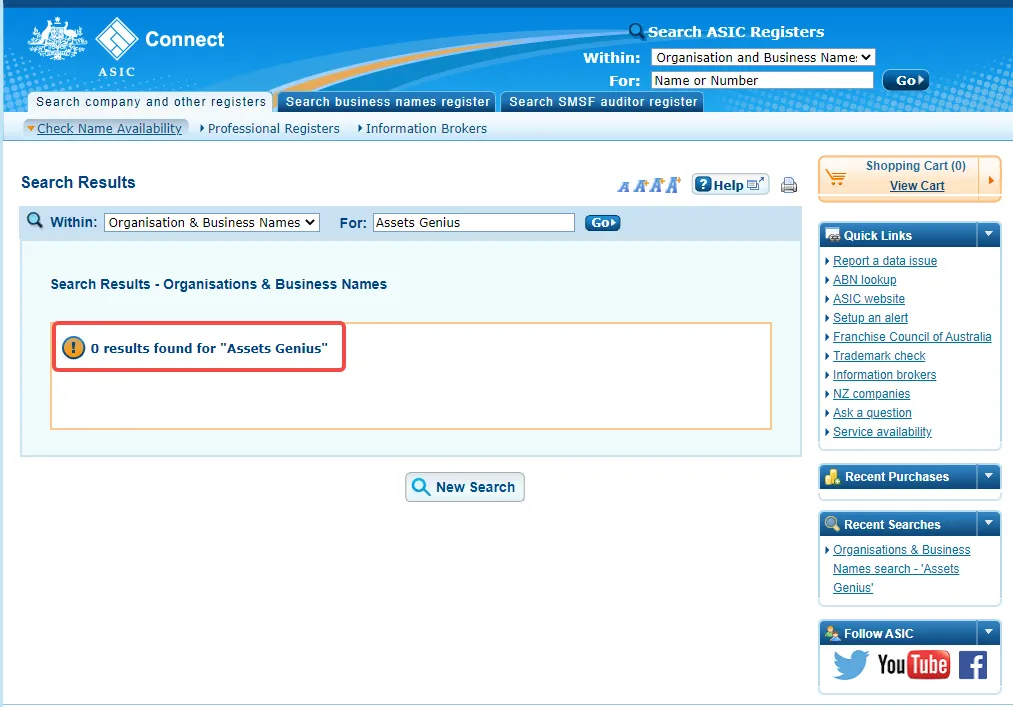Open Ask a question link
Image resolution: width=1013 pixels, height=707 pixels.
[x=872, y=412]
